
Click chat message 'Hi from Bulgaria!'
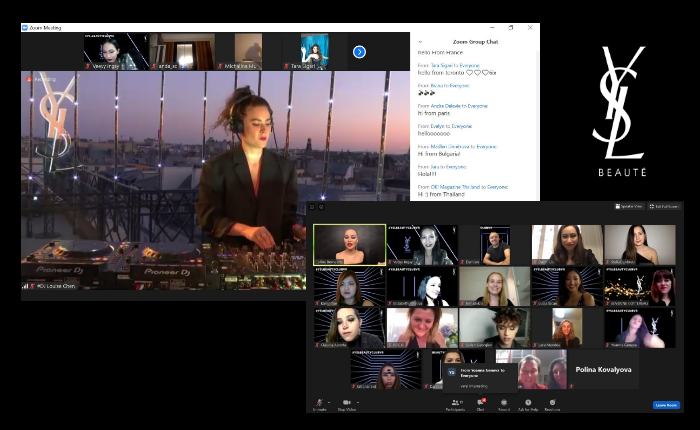click(x=439, y=154)
